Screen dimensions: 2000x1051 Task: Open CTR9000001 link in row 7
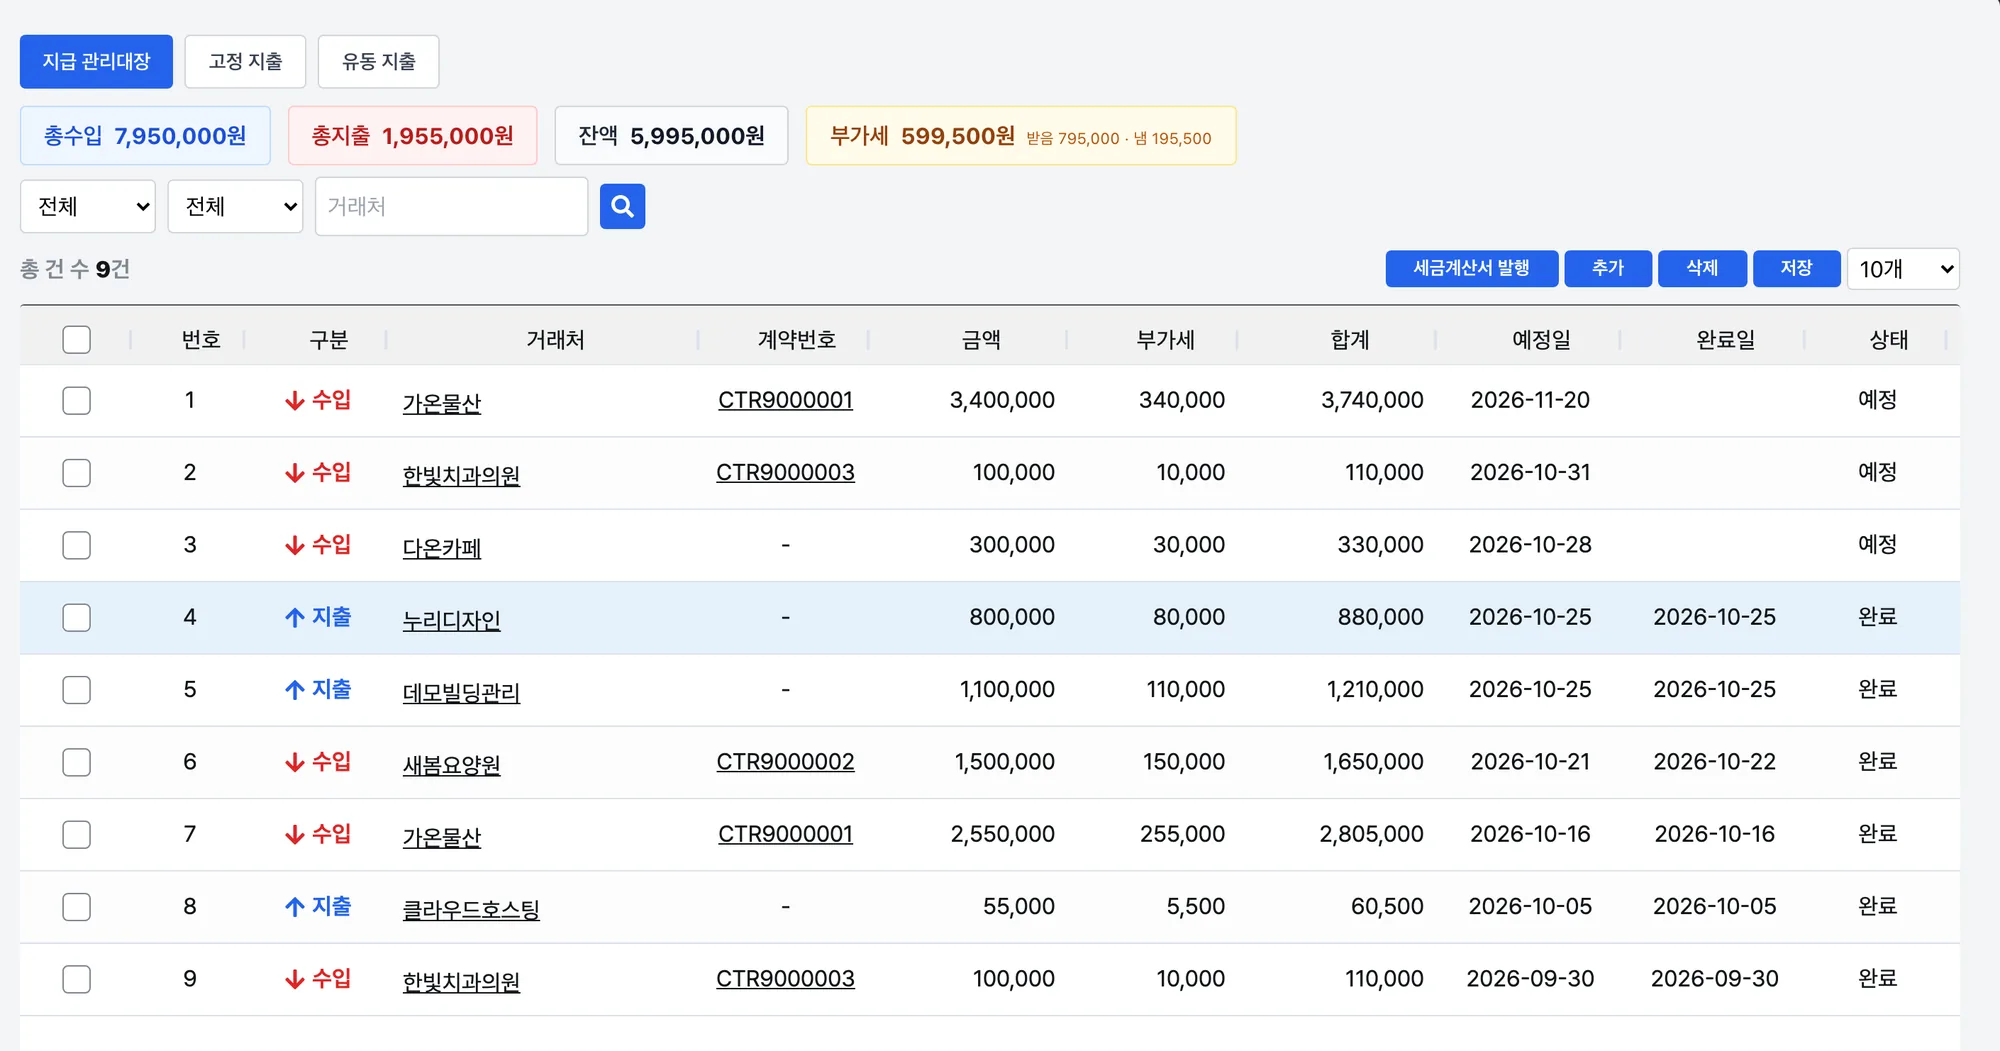pyautogui.click(x=785, y=834)
